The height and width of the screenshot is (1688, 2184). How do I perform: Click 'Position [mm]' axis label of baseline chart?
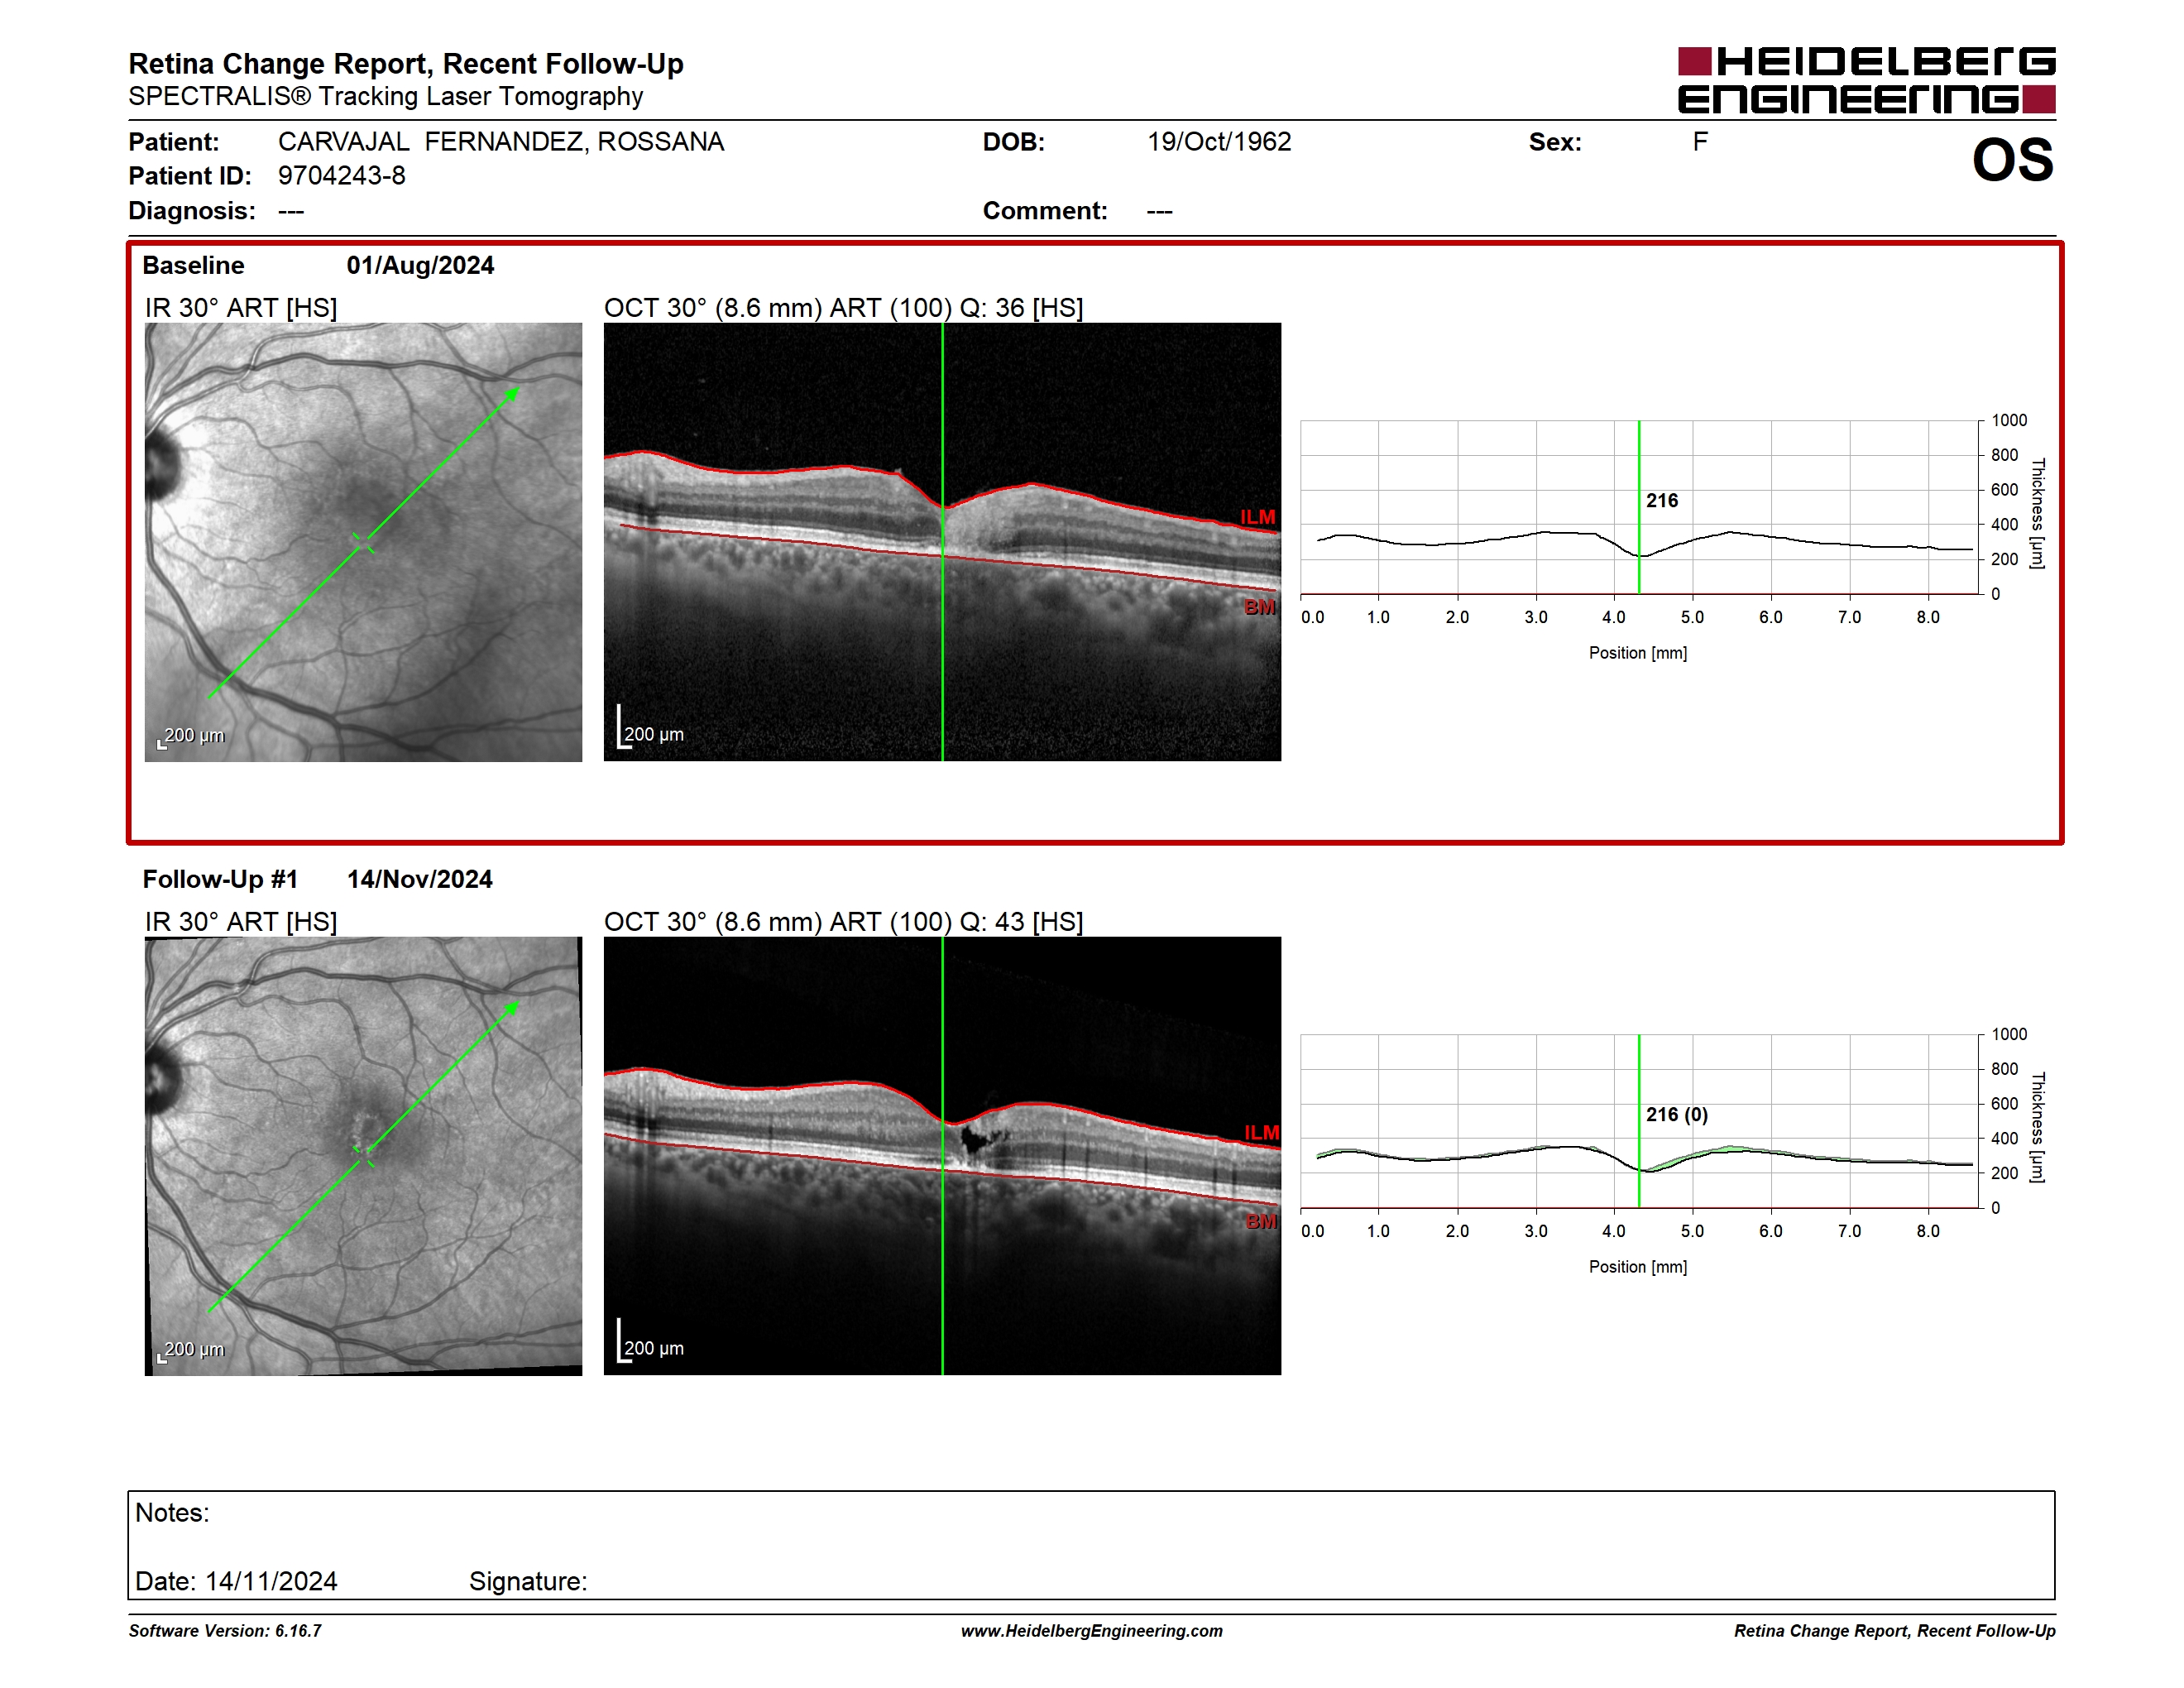(1638, 653)
